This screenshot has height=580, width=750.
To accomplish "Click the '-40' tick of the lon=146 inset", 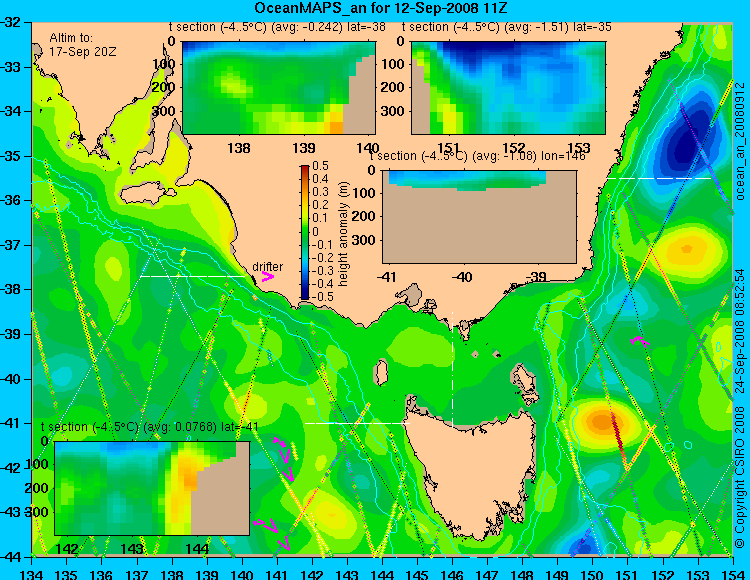I will [x=462, y=277].
